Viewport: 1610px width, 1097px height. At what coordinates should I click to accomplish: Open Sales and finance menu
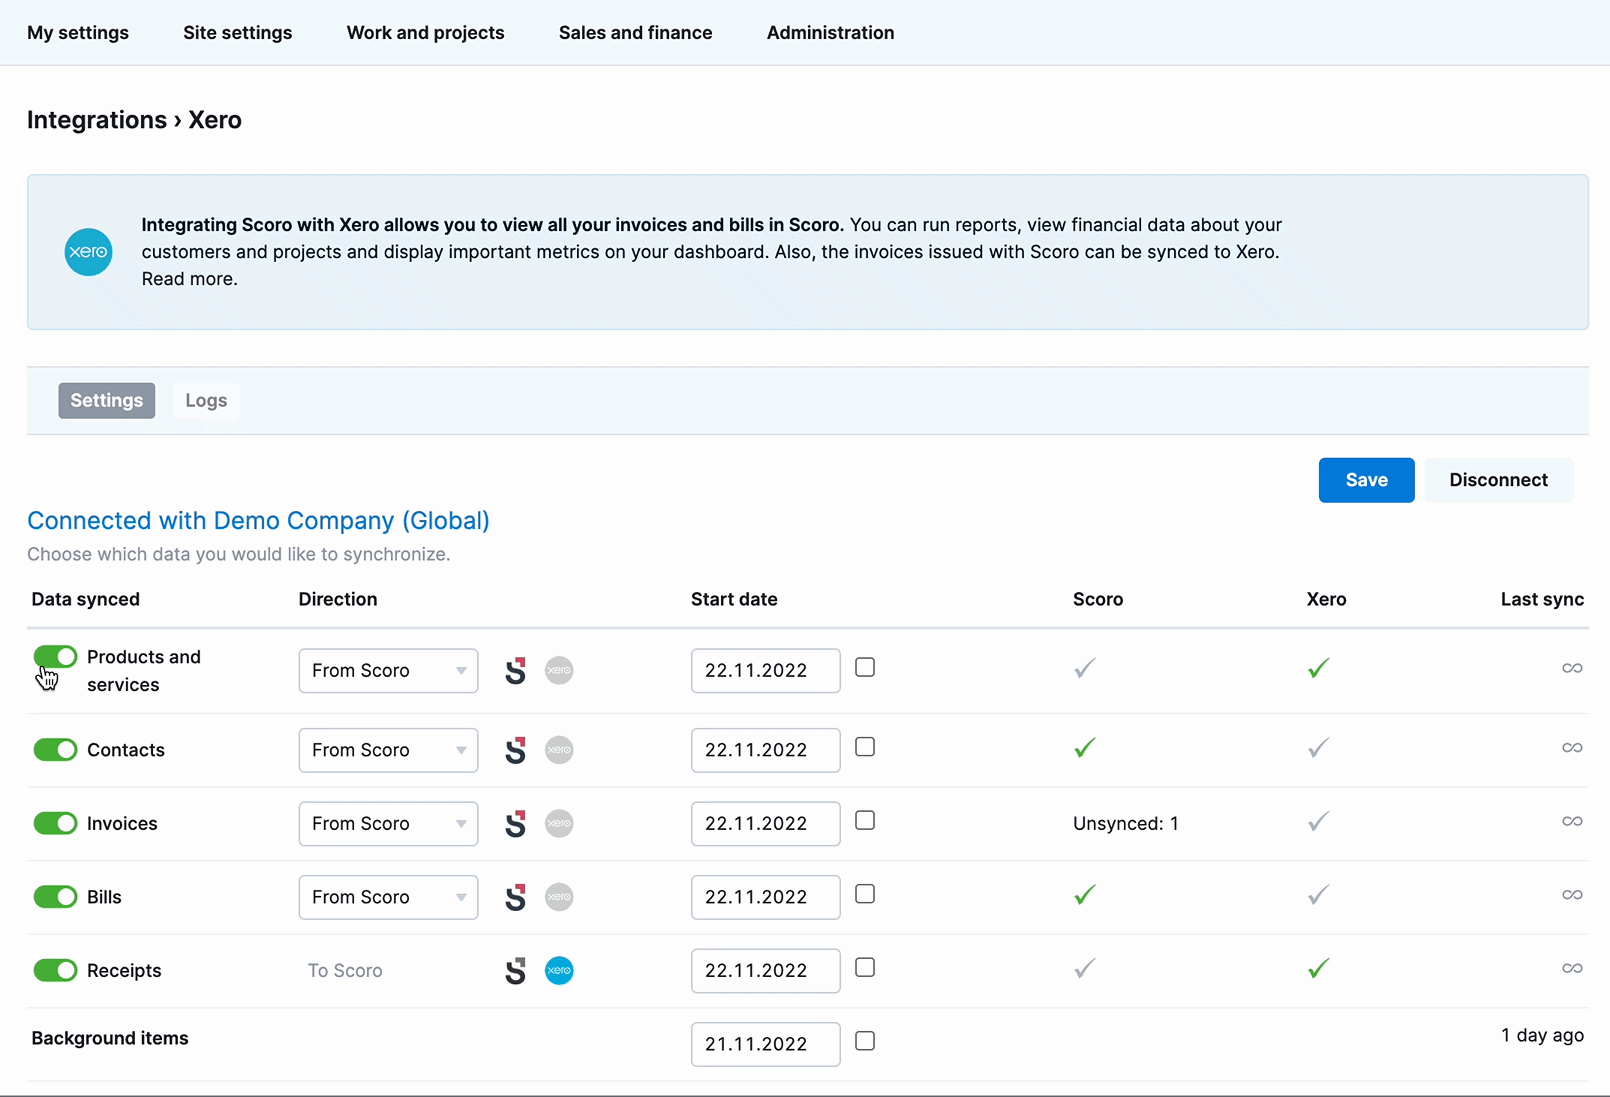pyautogui.click(x=636, y=33)
